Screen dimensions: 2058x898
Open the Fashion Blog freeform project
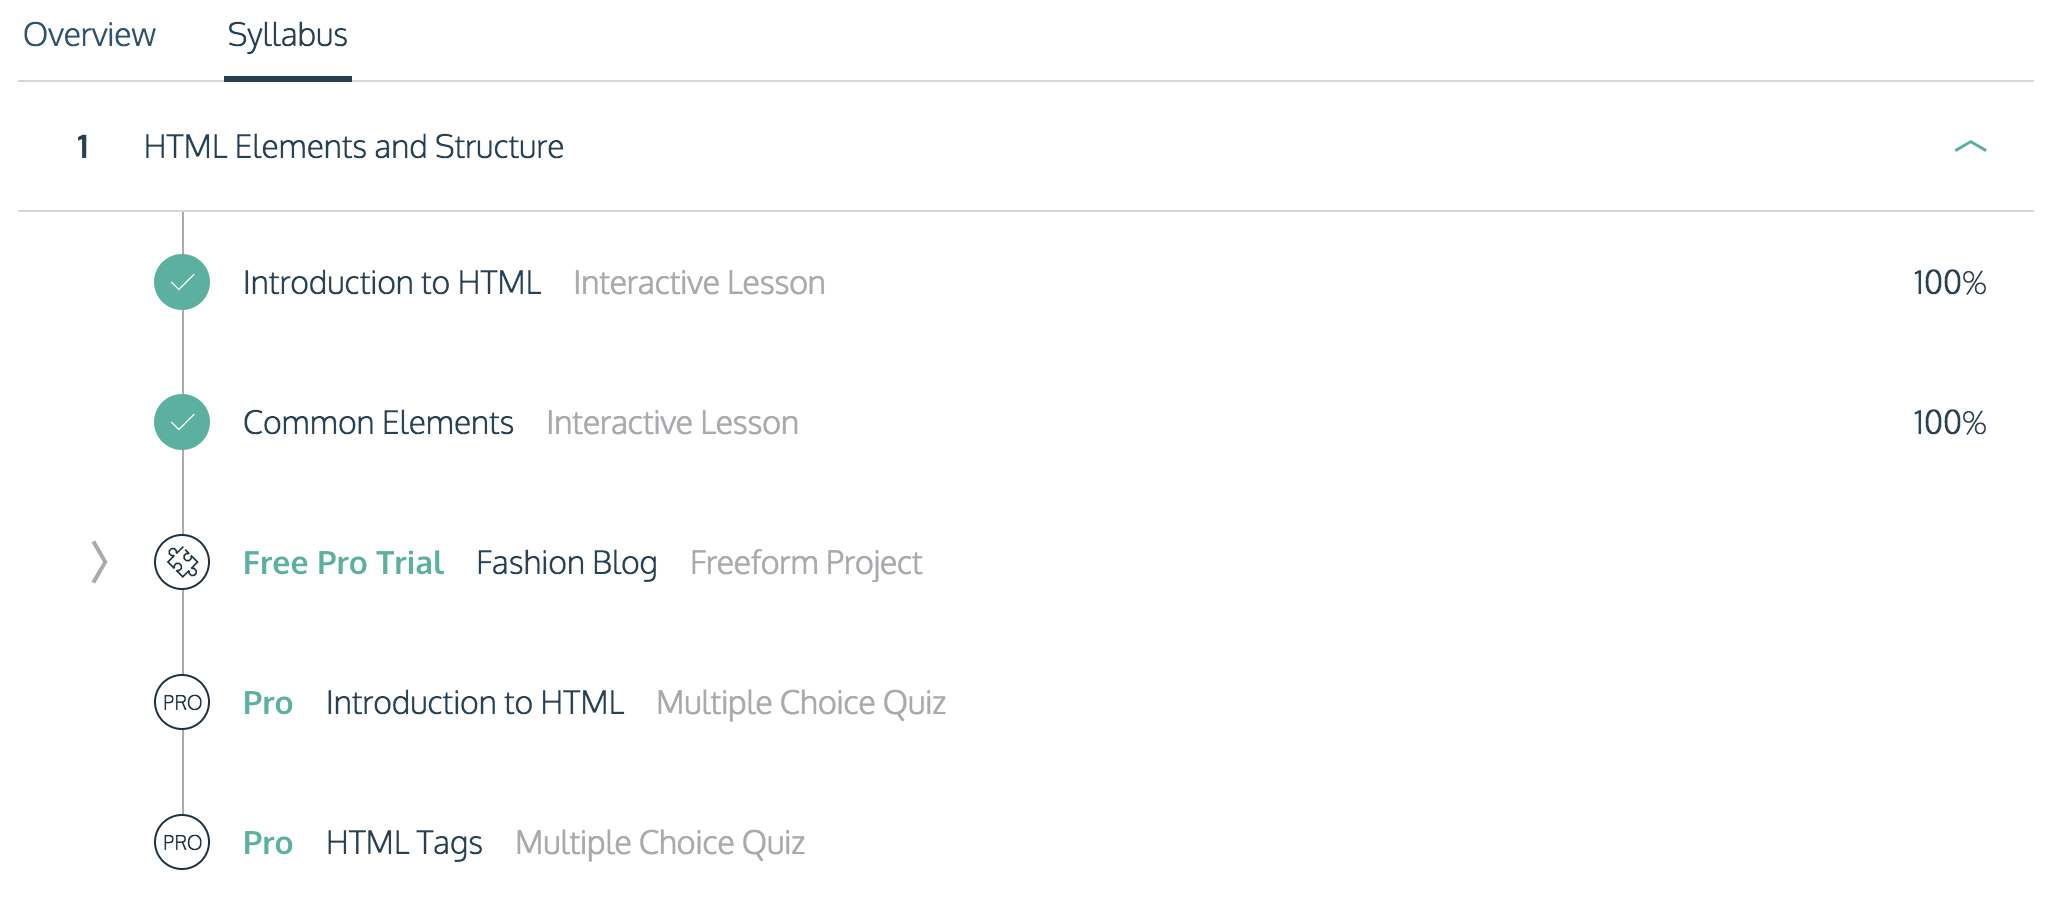(x=566, y=563)
